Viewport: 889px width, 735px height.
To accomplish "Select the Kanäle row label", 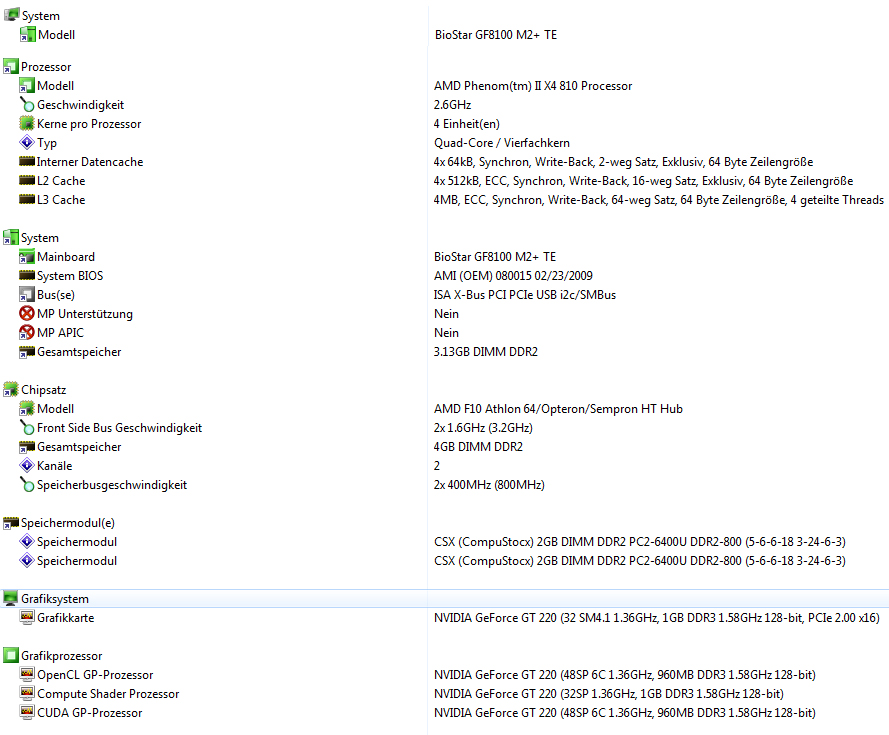I will [54, 466].
